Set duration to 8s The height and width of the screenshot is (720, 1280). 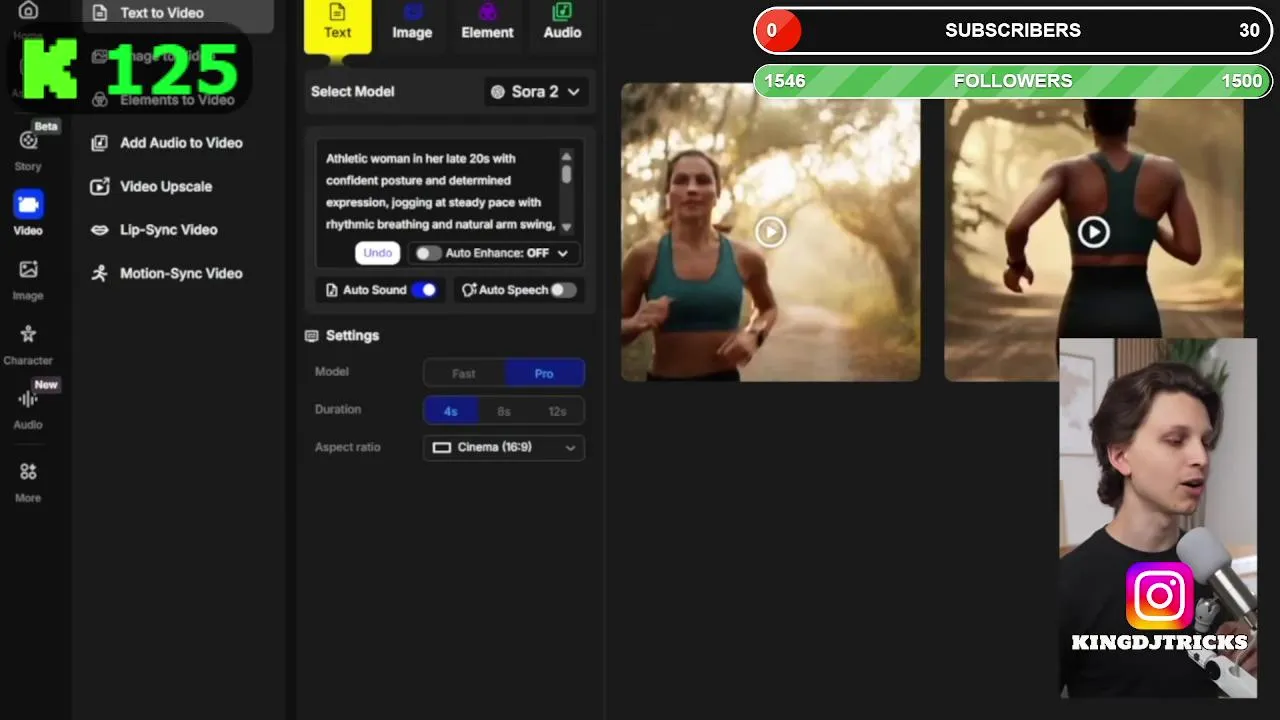click(x=504, y=411)
